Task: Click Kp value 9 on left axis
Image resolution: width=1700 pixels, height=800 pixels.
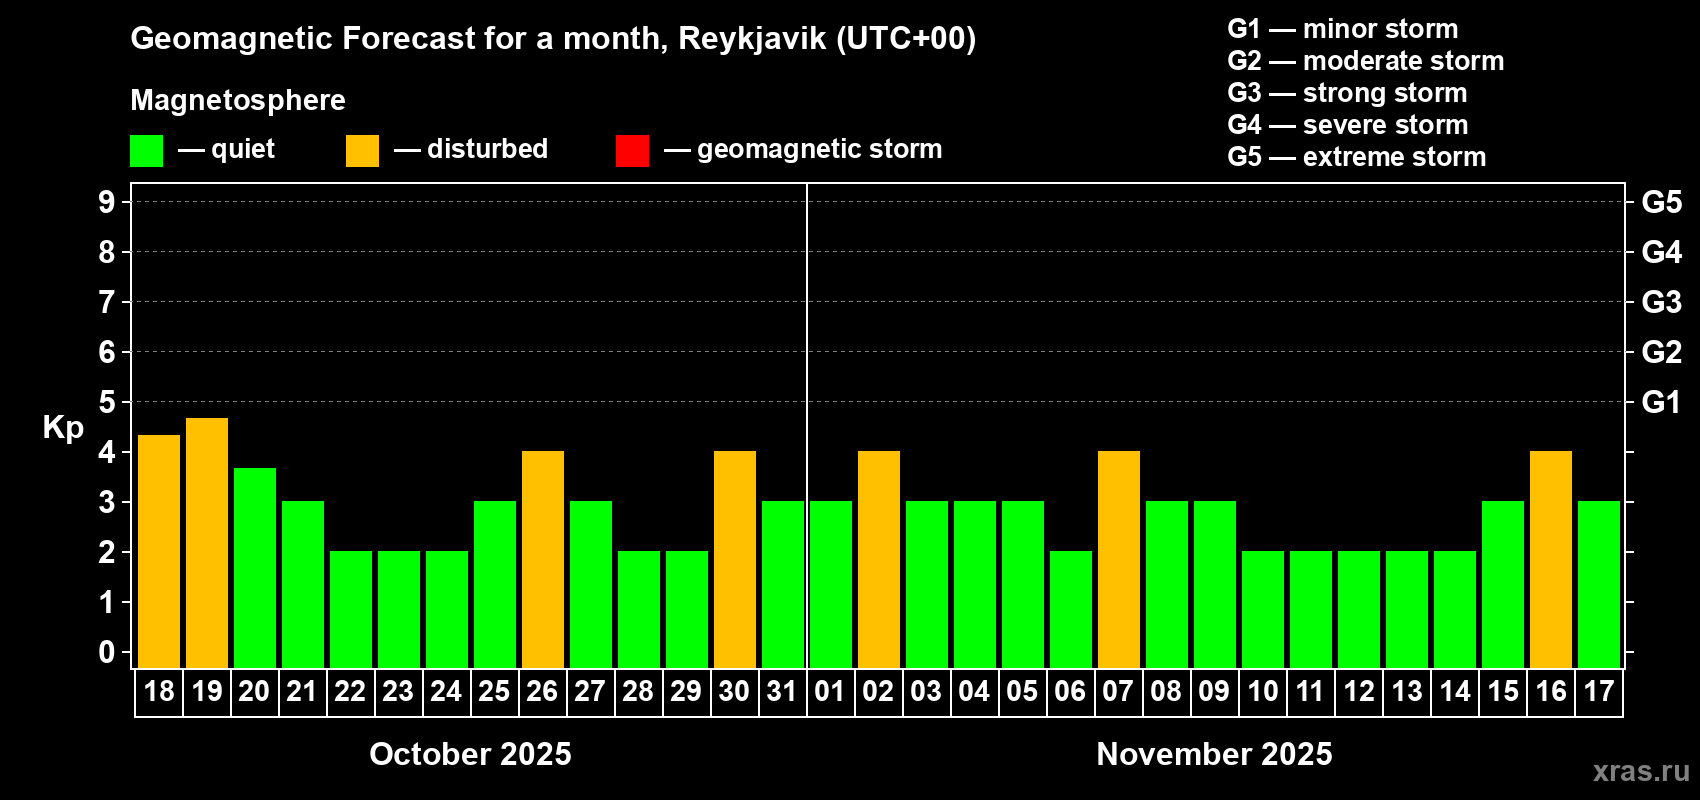Action: click(107, 202)
